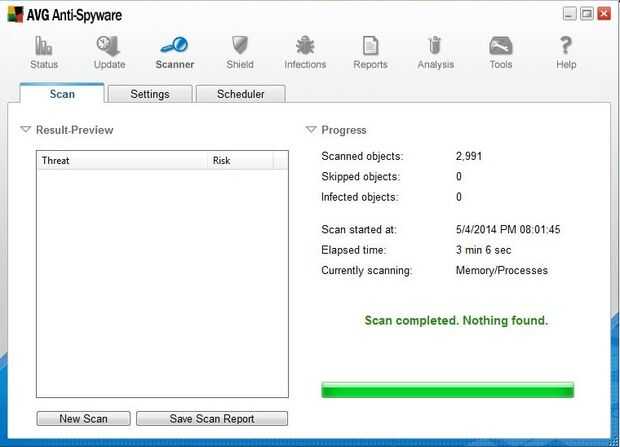
Task: Collapse the Progress section triangle
Action: pyautogui.click(x=311, y=129)
